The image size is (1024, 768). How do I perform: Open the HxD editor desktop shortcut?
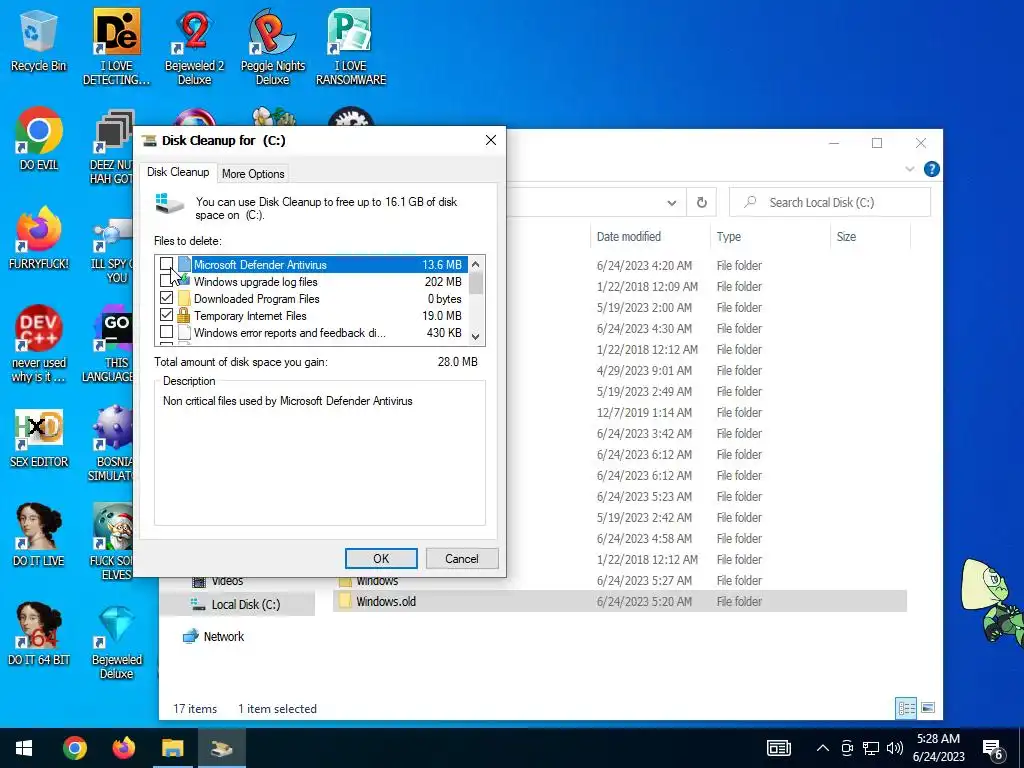39,438
